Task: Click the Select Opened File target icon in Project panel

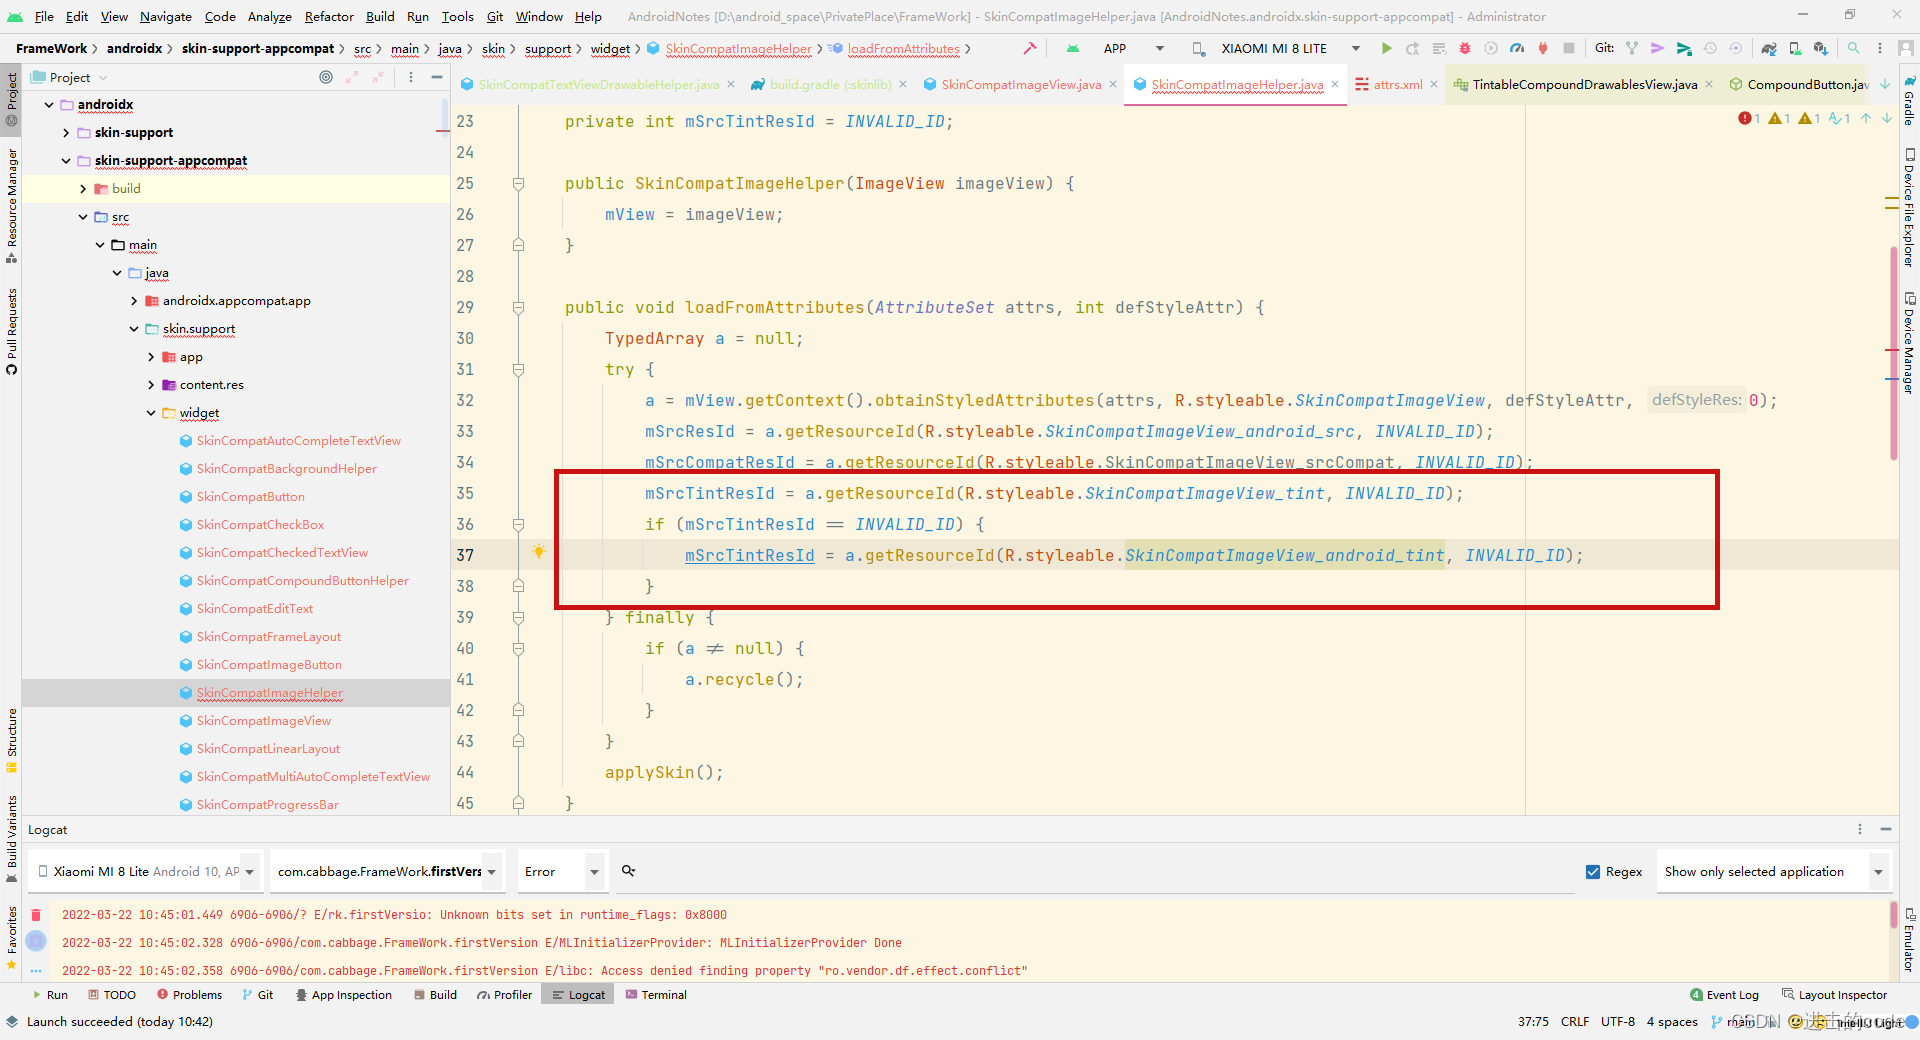Action: (326, 77)
